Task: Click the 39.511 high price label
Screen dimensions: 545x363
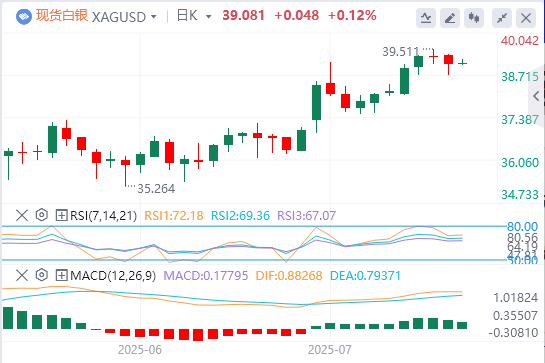Action: pyautogui.click(x=401, y=52)
